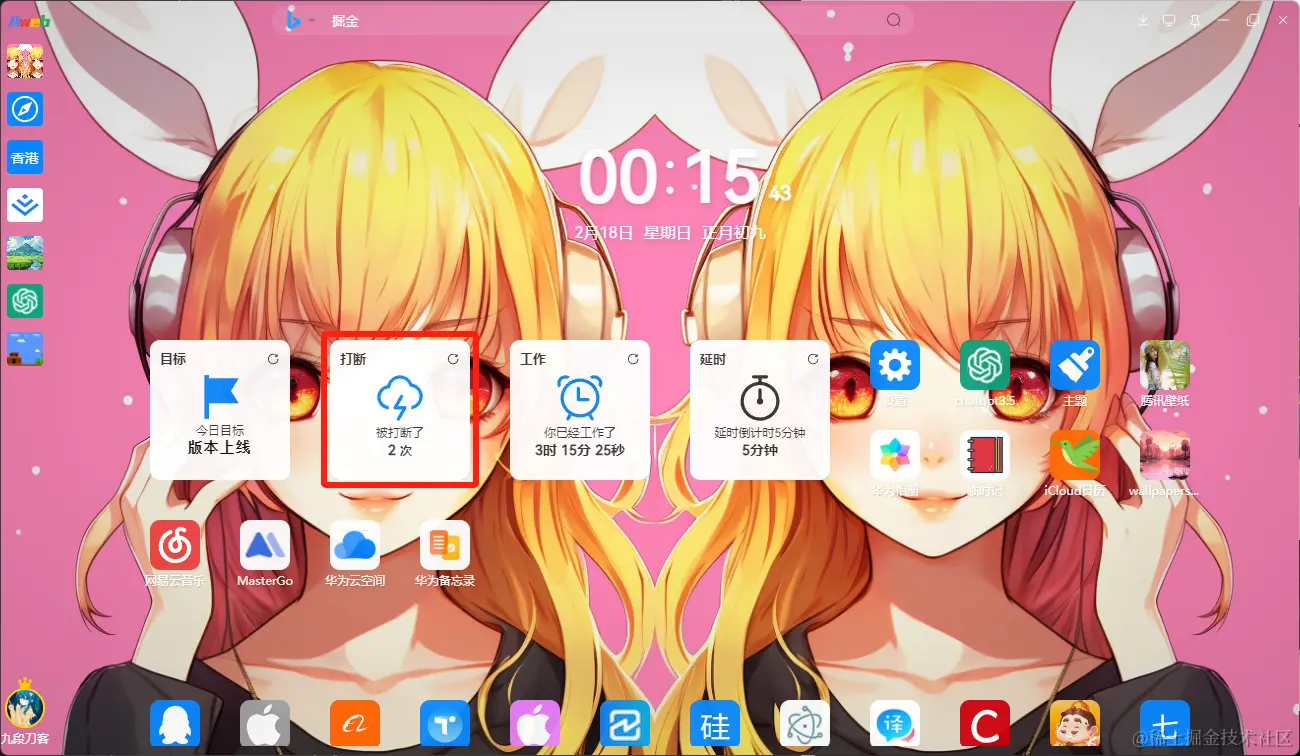Click the 5分钟 countdown value

pos(760,451)
